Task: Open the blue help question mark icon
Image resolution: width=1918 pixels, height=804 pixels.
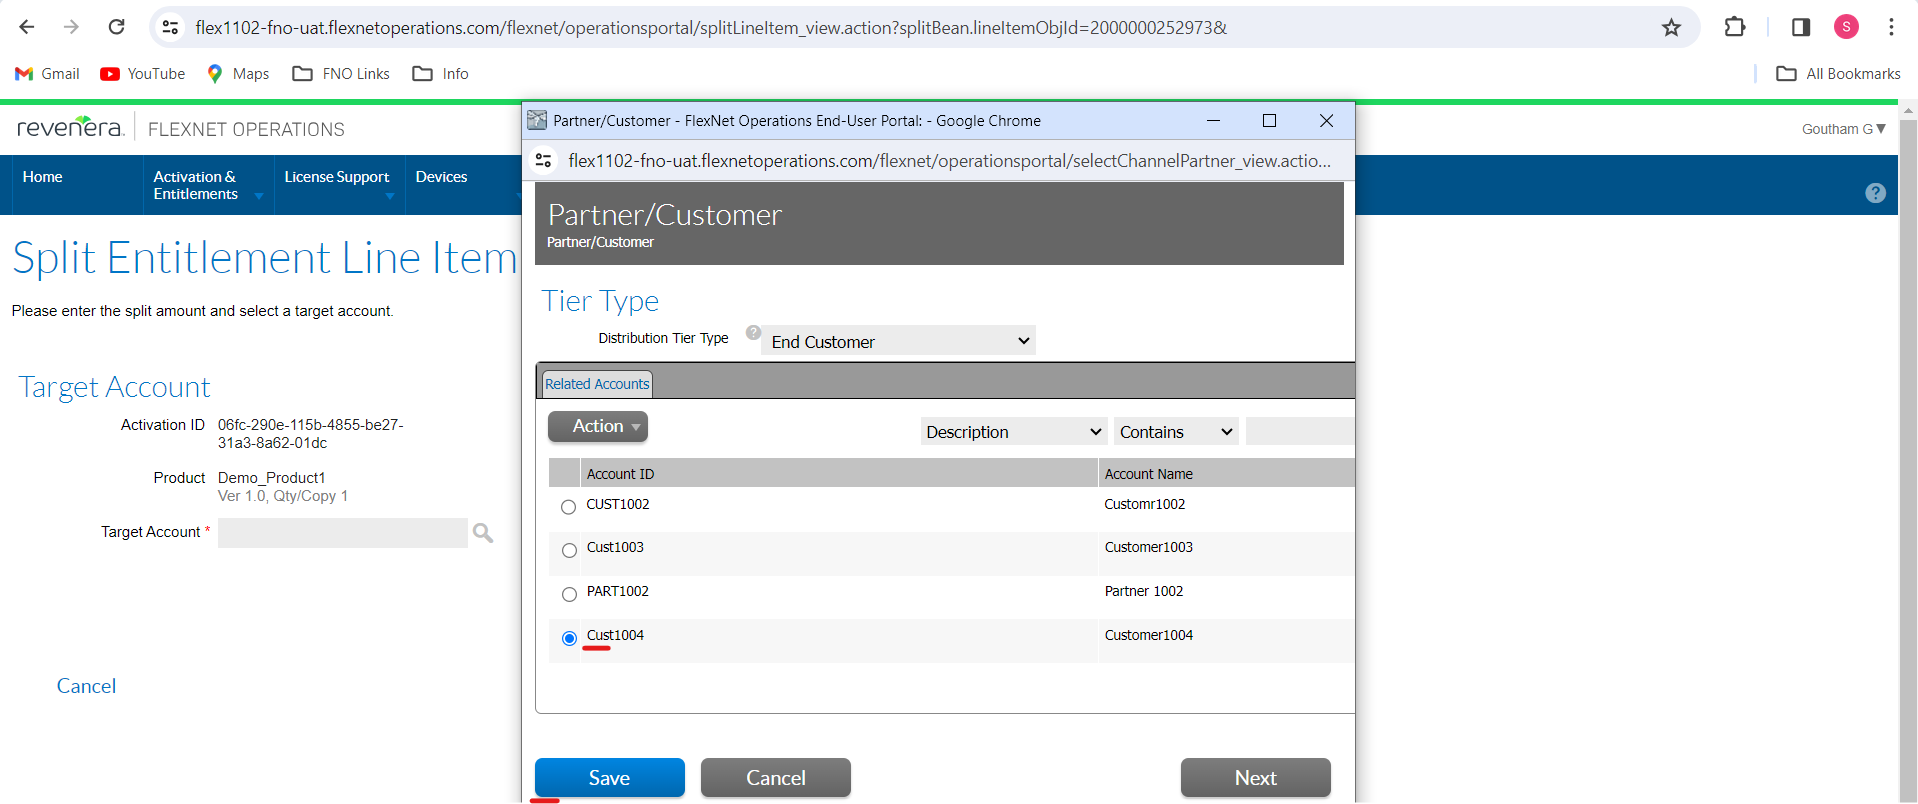Action: (1875, 193)
